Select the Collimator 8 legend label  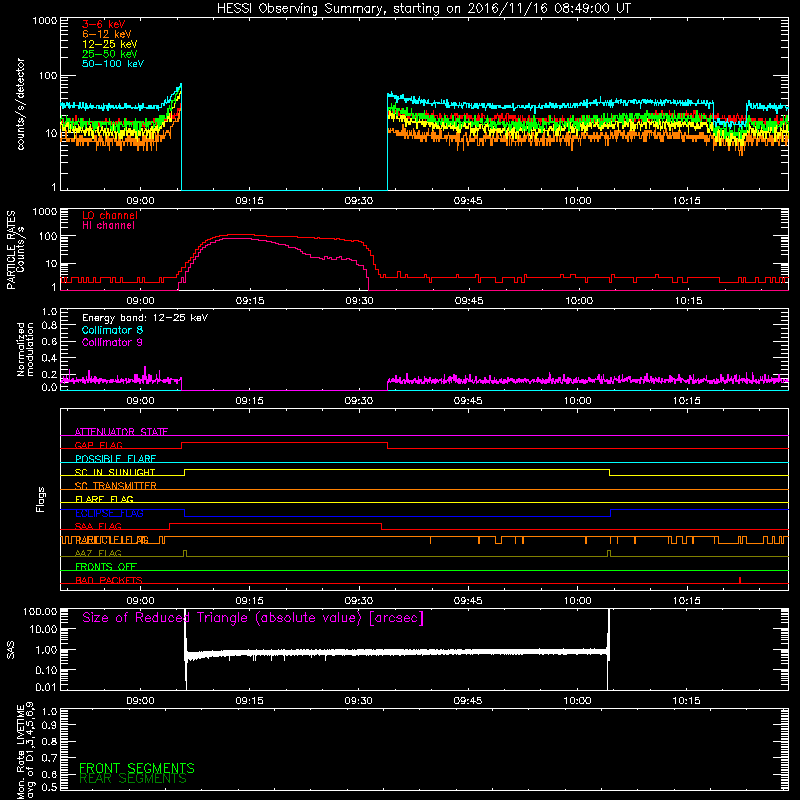112,330
